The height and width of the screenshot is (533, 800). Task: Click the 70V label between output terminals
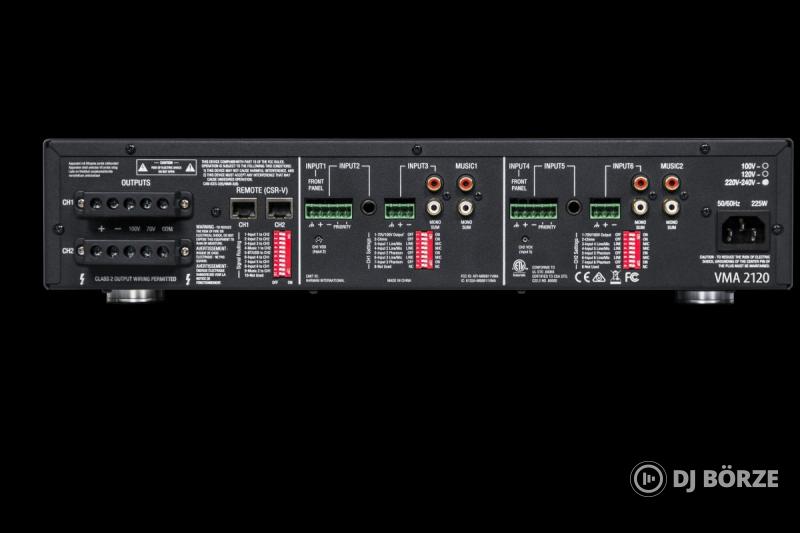coord(151,229)
